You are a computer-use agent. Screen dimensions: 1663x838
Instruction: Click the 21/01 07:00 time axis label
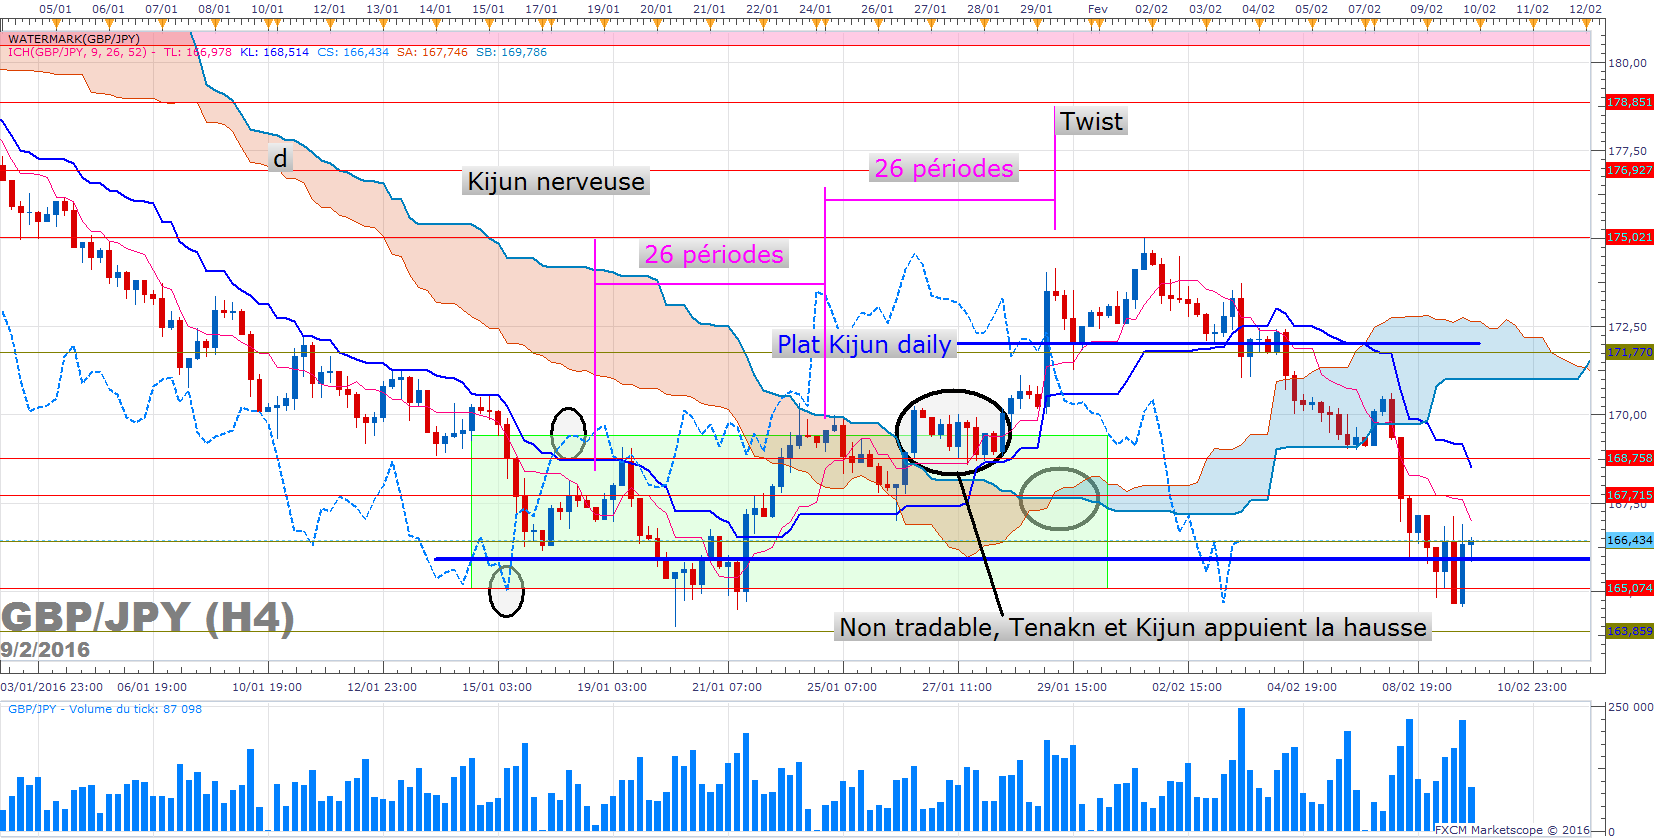click(727, 687)
